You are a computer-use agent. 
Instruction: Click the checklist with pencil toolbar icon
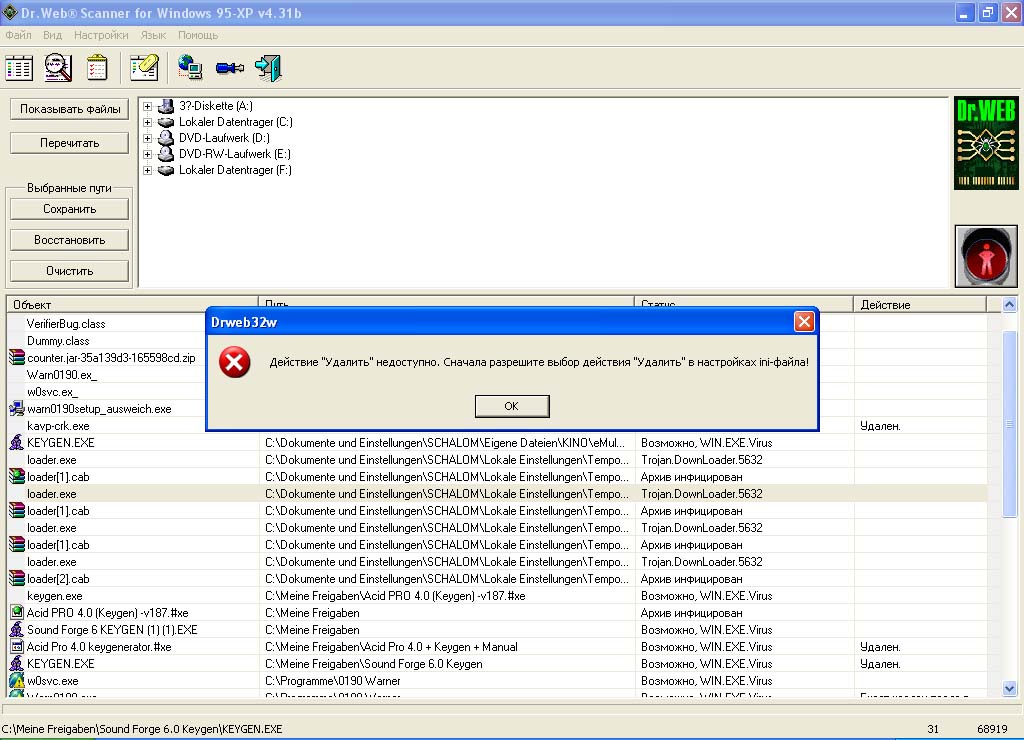click(x=144, y=68)
